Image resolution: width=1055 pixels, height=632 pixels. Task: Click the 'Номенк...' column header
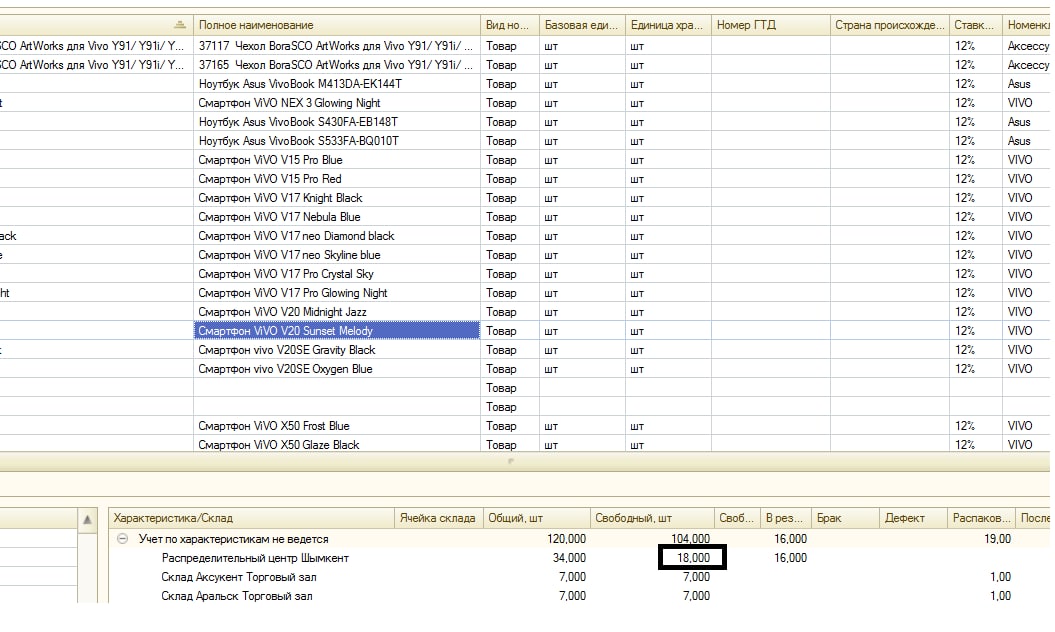click(x=1027, y=25)
